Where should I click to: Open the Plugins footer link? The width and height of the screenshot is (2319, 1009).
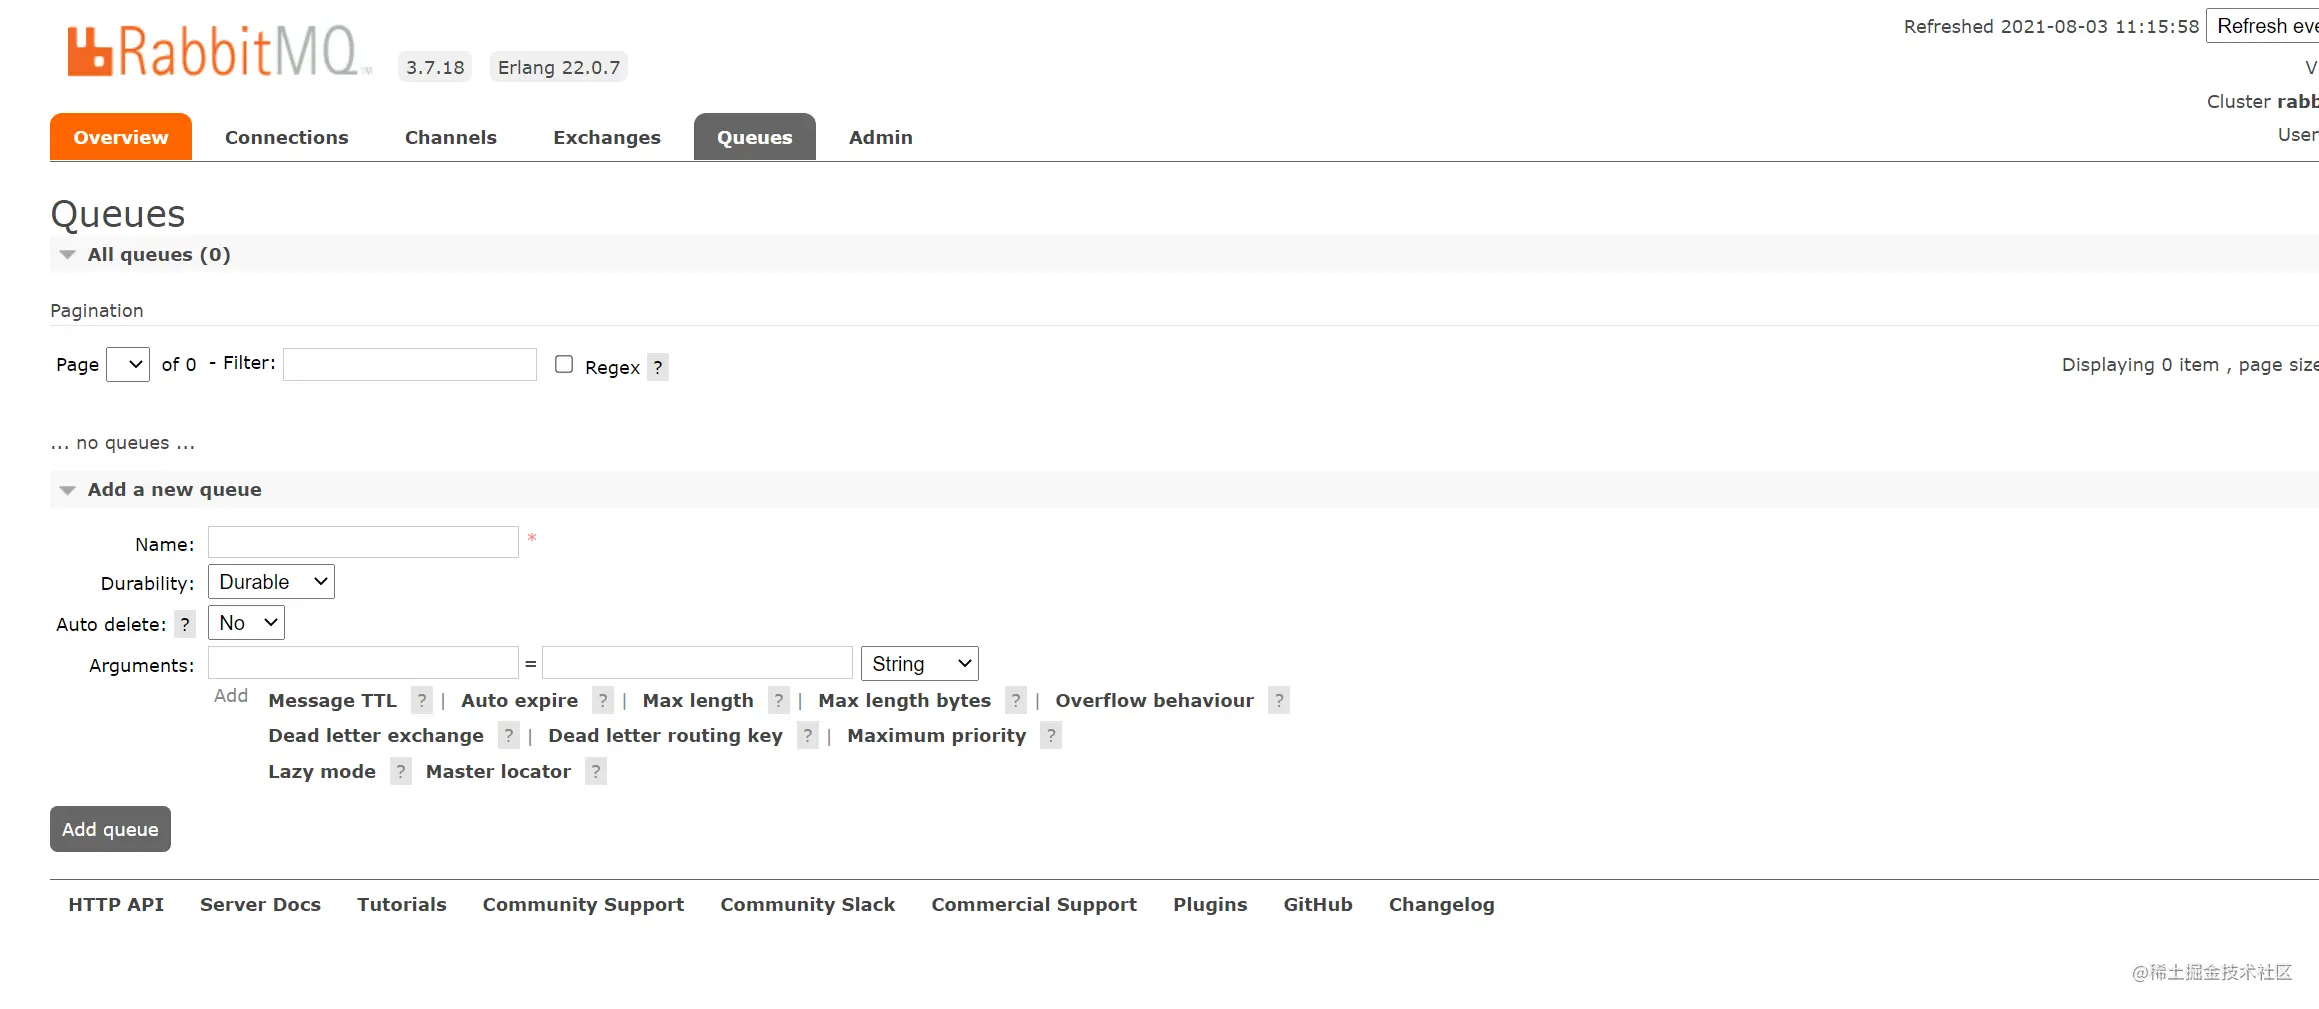[x=1210, y=905]
